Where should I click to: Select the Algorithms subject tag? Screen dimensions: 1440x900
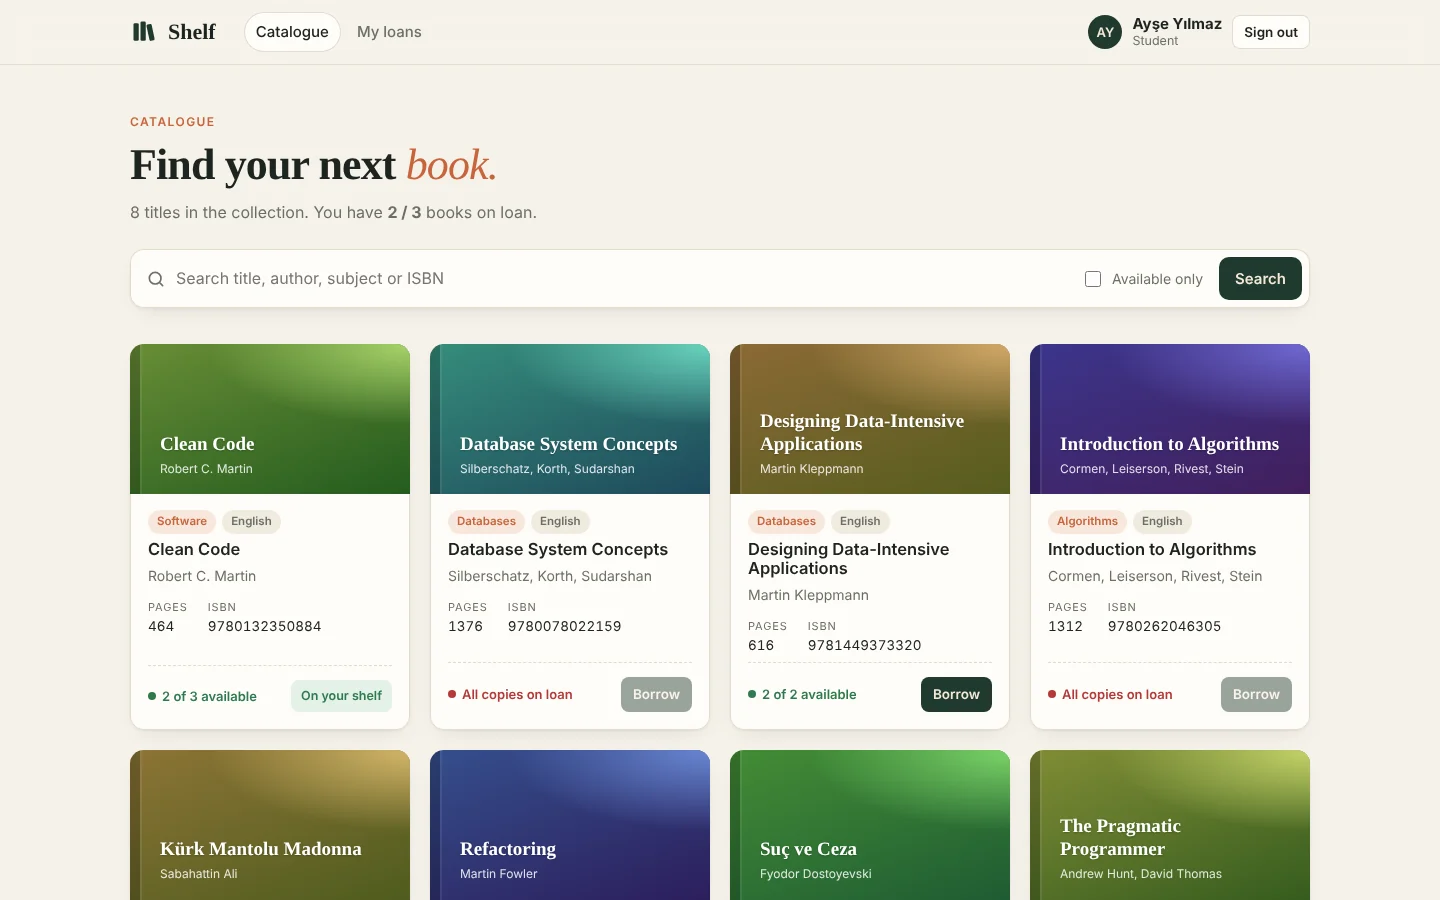pyautogui.click(x=1087, y=521)
